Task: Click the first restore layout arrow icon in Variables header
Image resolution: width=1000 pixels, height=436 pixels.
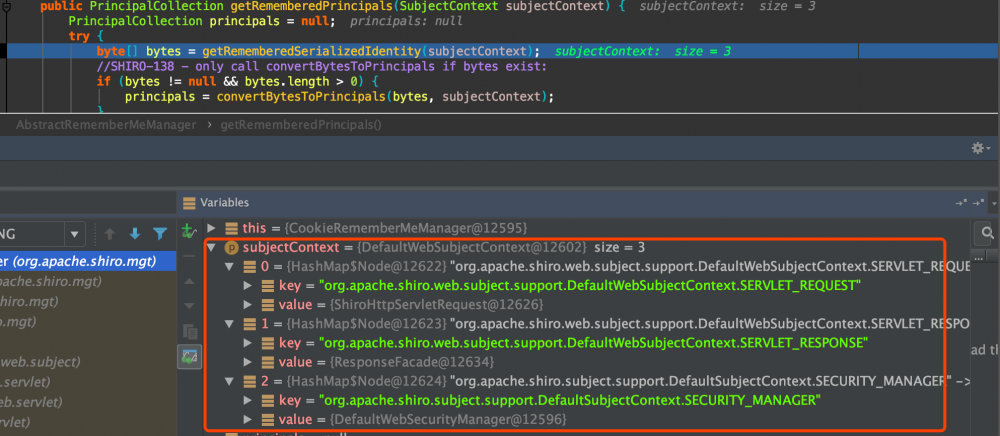Action: point(961,203)
